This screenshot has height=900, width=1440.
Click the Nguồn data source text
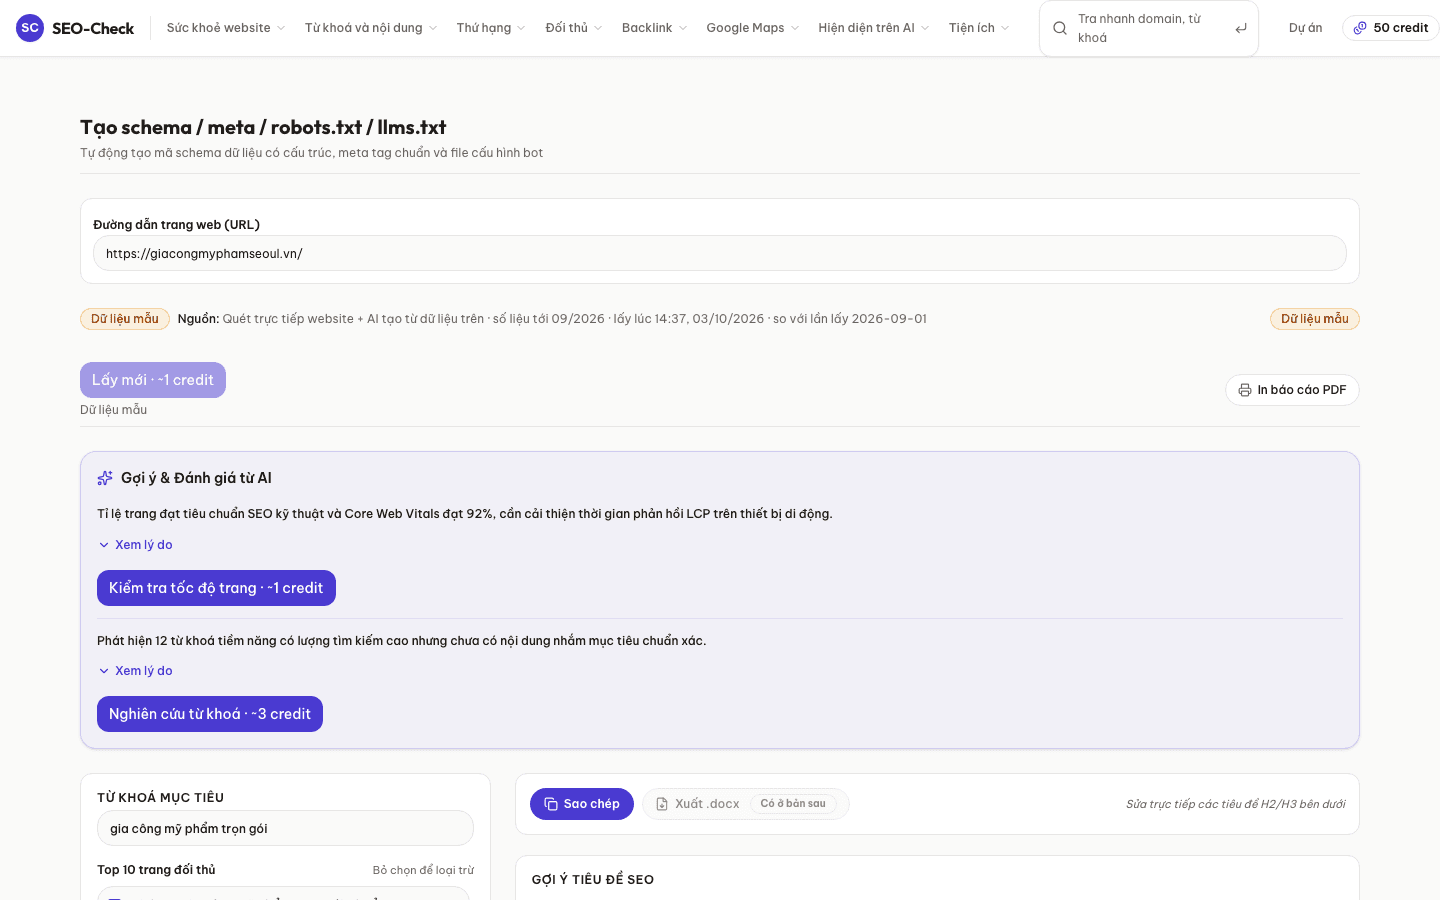pyautogui.click(x=552, y=319)
